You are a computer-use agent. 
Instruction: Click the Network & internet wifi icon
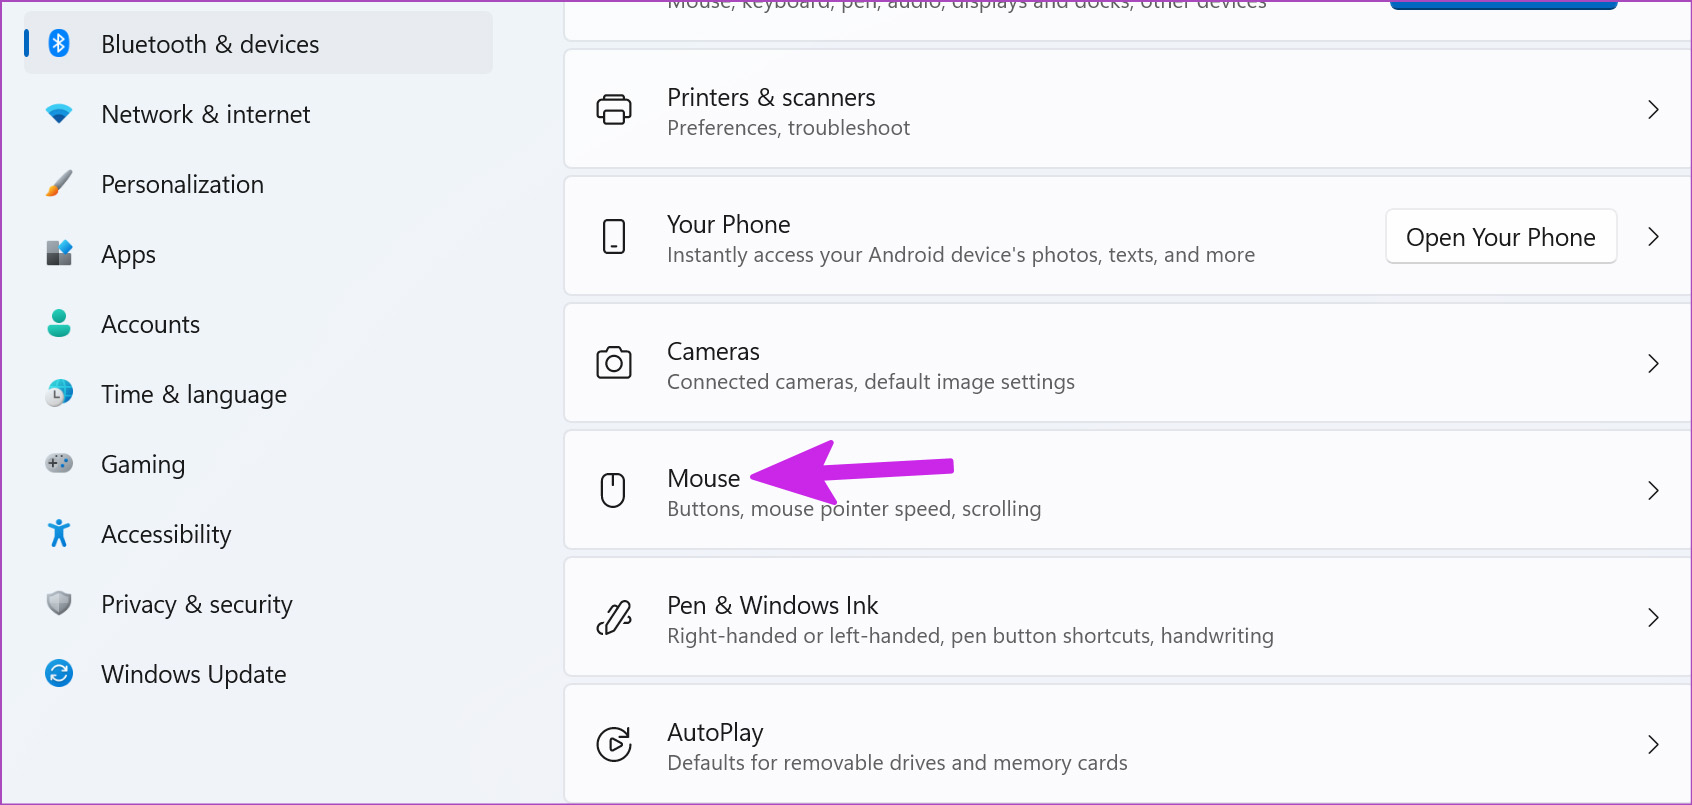[59, 114]
